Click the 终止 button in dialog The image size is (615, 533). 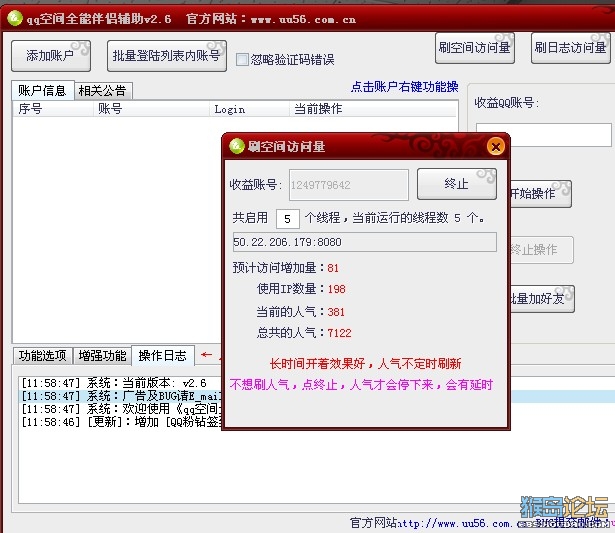pyautogui.click(x=457, y=184)
